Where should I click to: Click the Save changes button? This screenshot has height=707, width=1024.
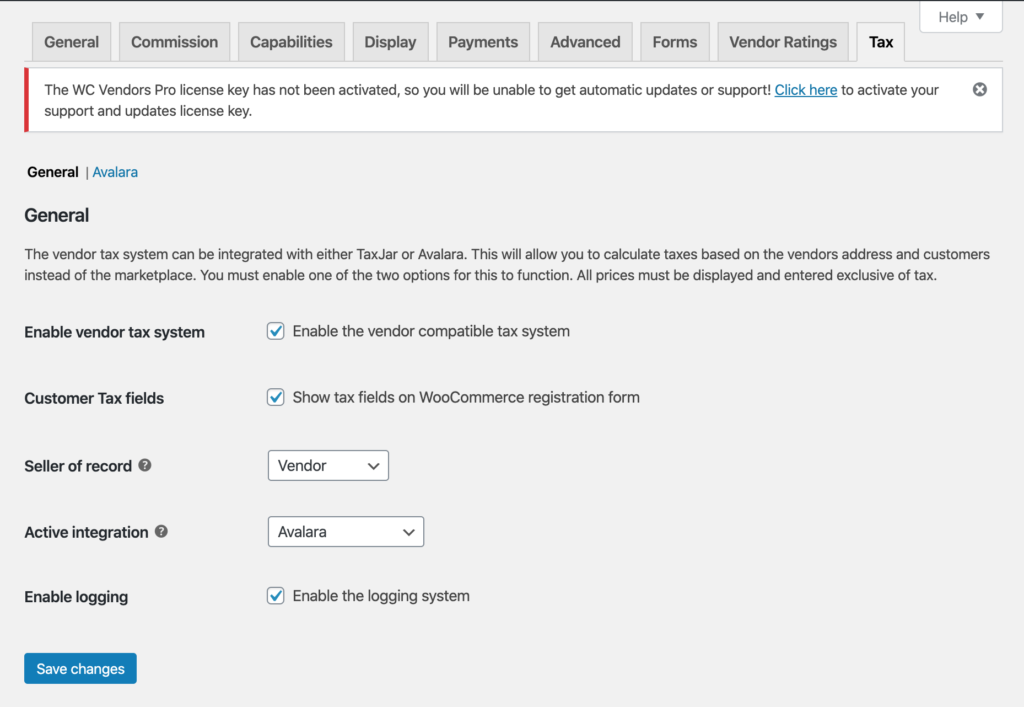80,669
